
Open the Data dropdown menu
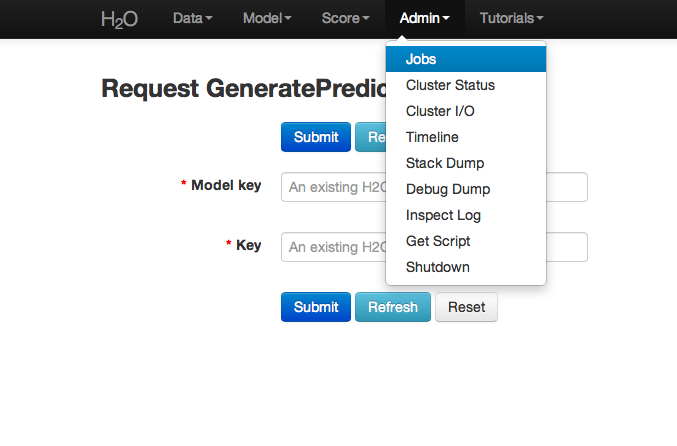point(192,18)
